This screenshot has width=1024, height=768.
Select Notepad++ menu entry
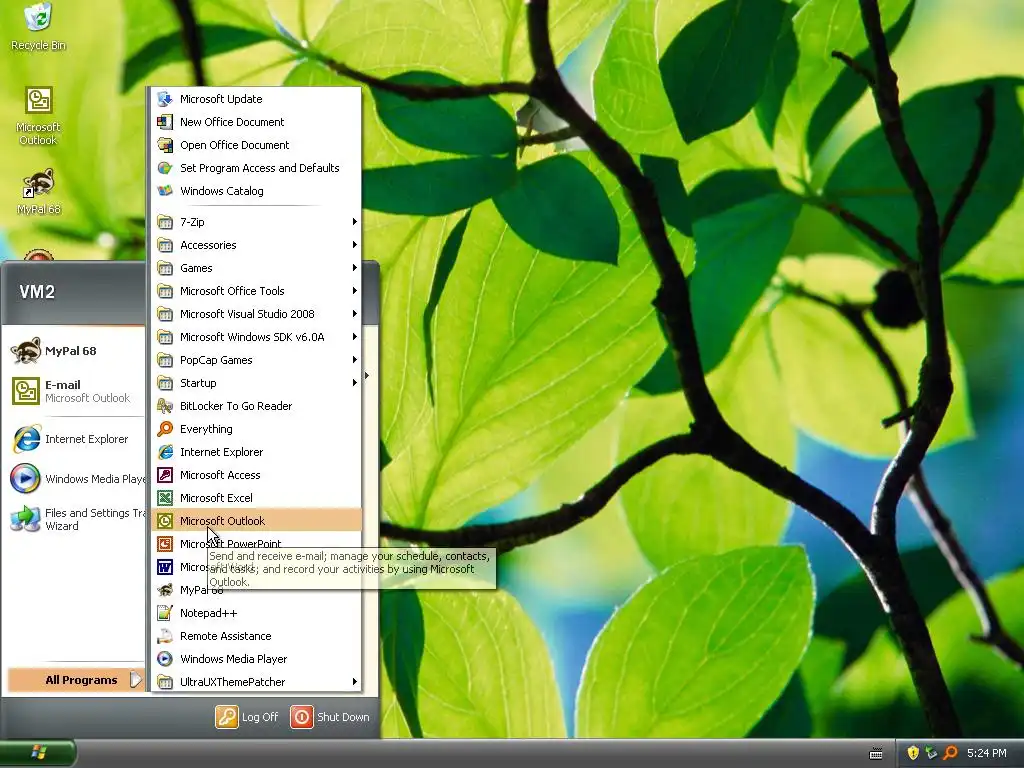click(x=256, y=613)
